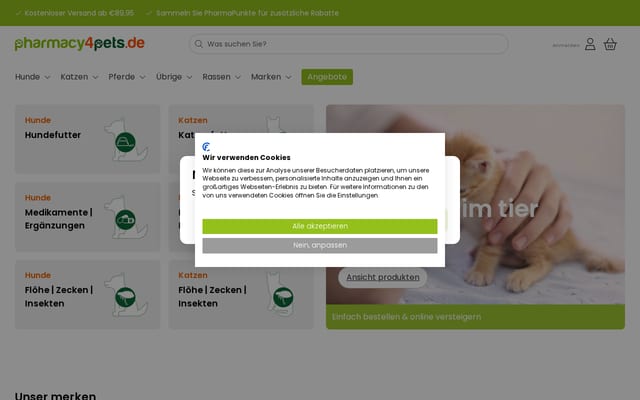Focus the 'Was suchen Sie?' search field

click(x=348, y=44)
